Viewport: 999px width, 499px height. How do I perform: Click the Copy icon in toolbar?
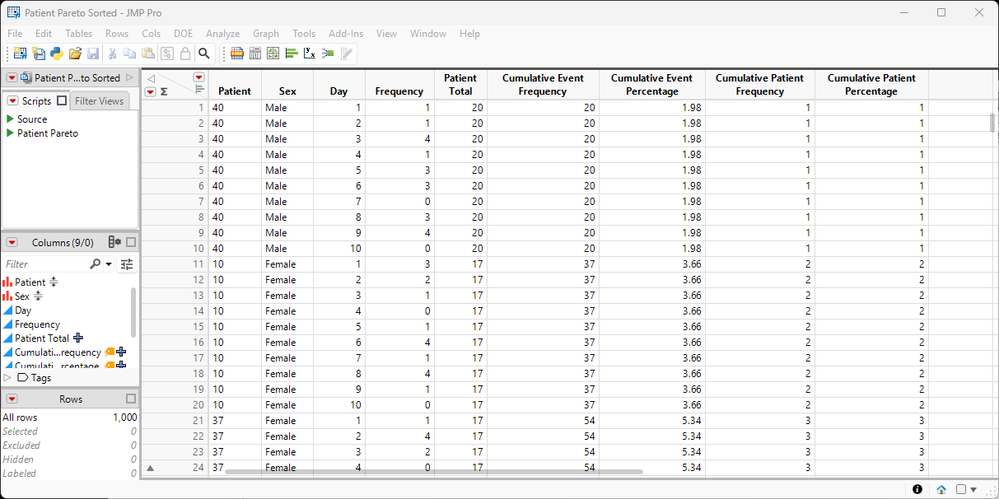(x=130, y=54)
